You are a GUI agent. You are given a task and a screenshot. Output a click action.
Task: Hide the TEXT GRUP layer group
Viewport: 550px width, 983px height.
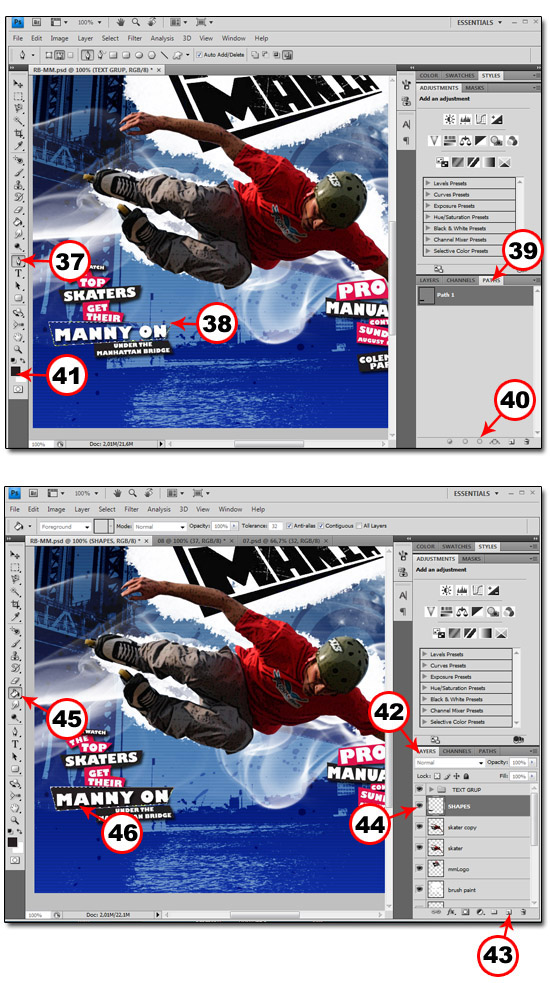tap(420, 789)
